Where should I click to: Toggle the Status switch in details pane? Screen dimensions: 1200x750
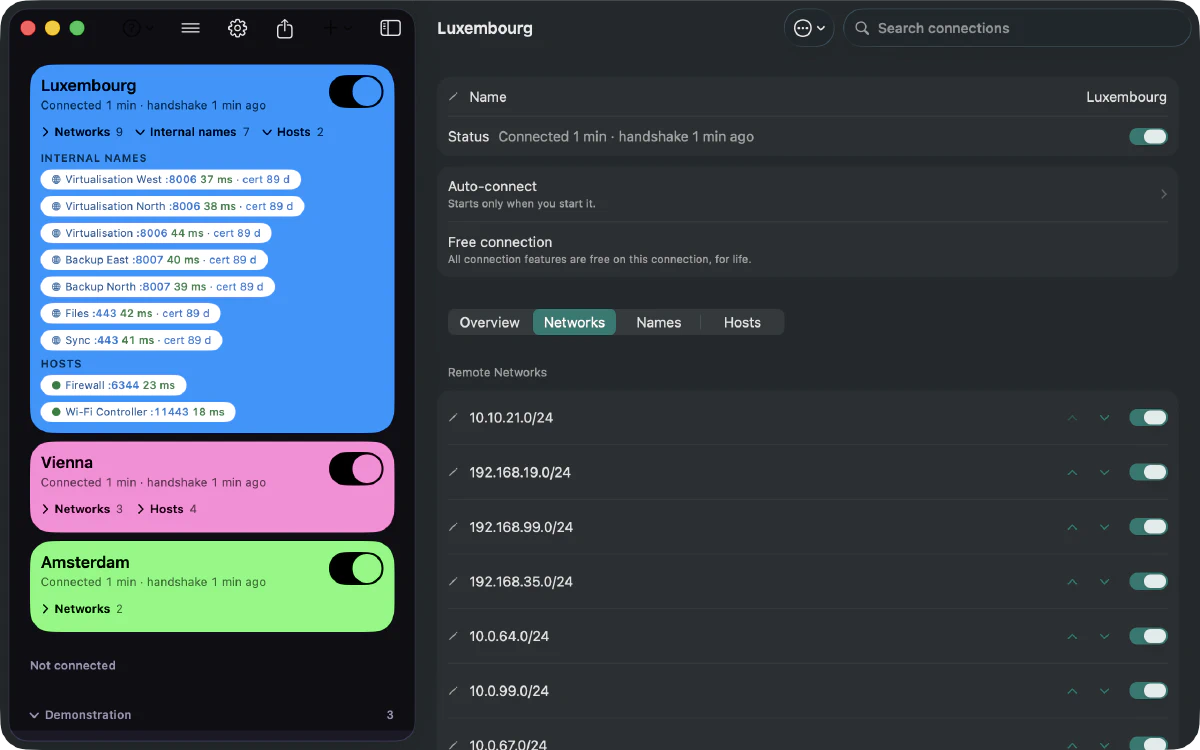(x=1148, y=137)
